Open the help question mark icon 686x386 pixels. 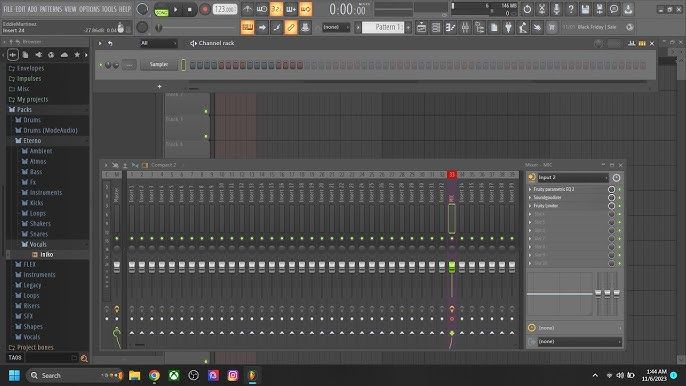point(570,9)
